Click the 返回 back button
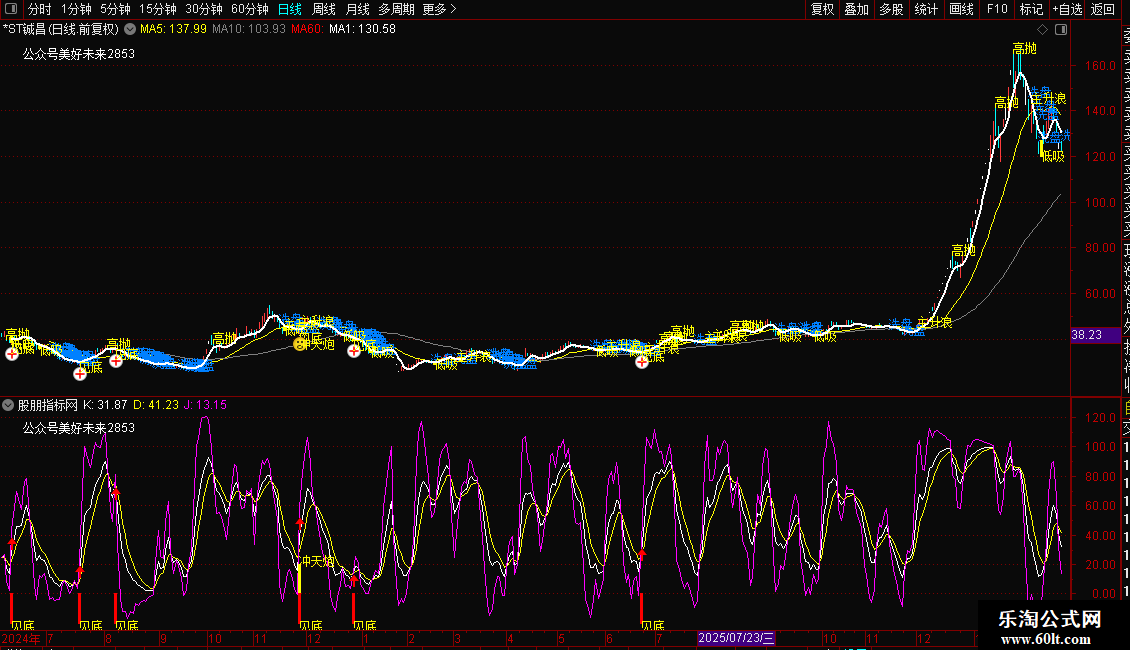1130x650 pixels. click(1103, 9)
